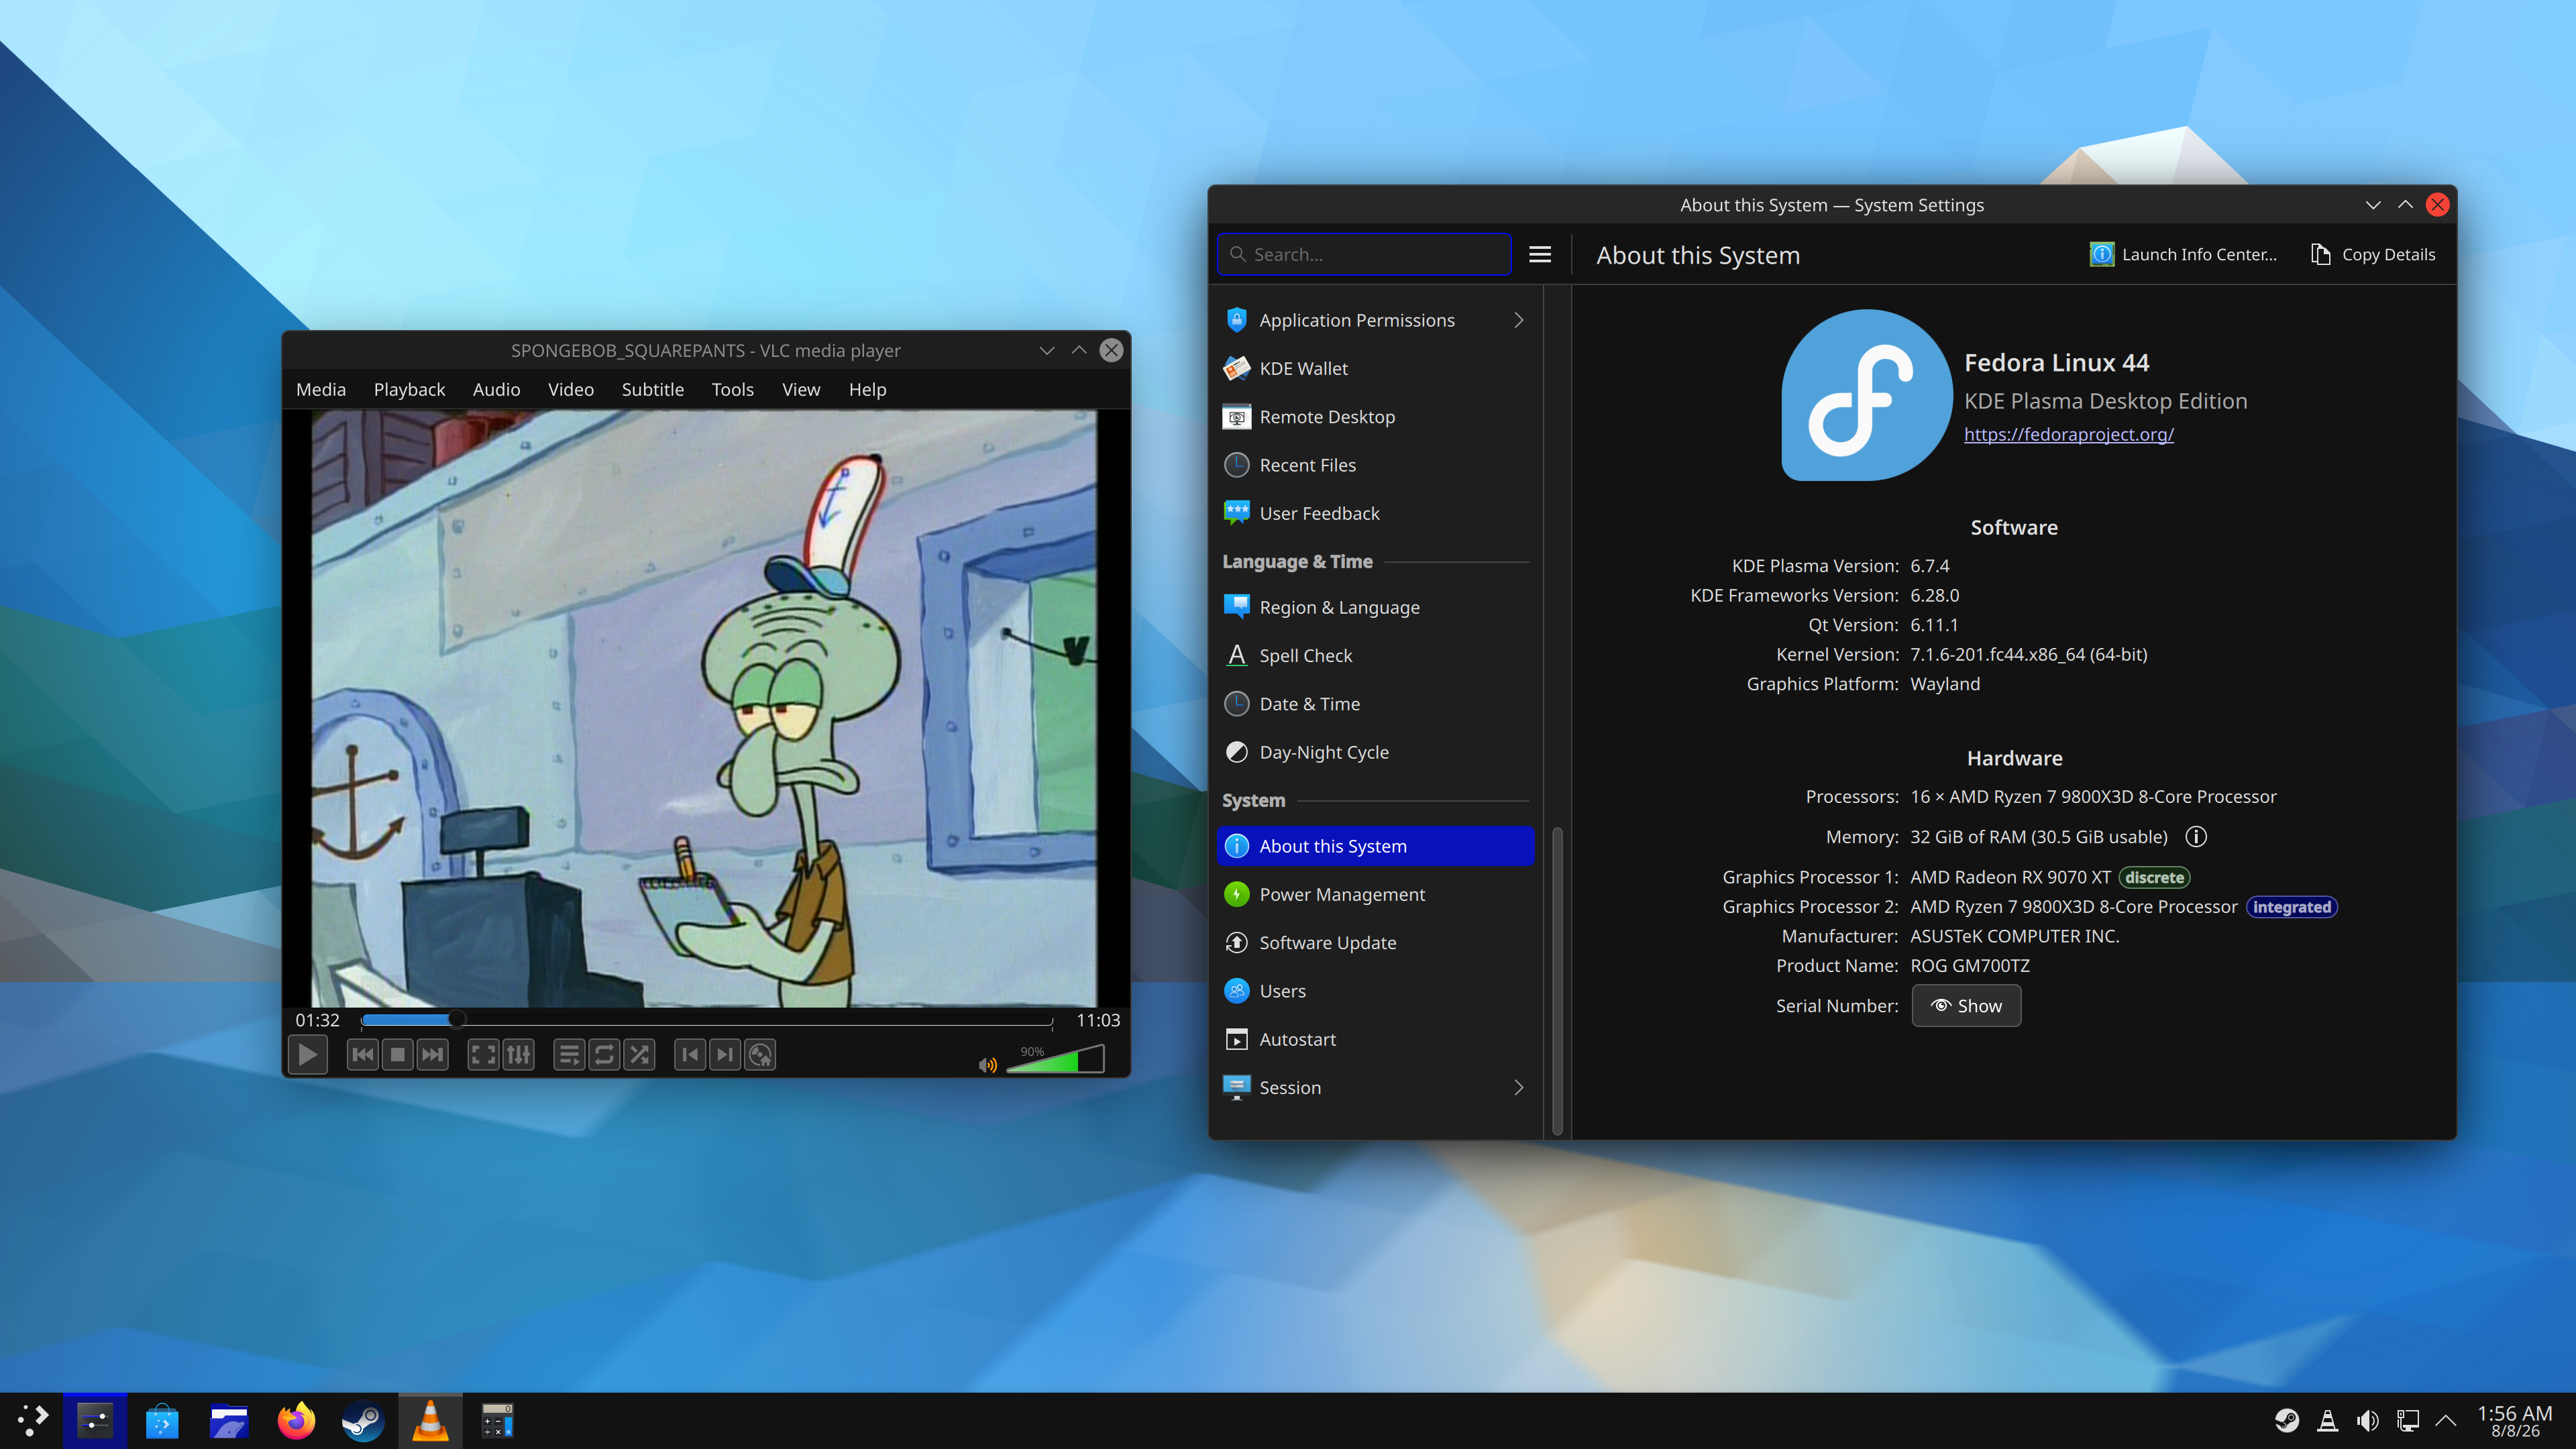The image size is (2576, 1449).
Task: Open Users settings
Action: [1376, 991]
